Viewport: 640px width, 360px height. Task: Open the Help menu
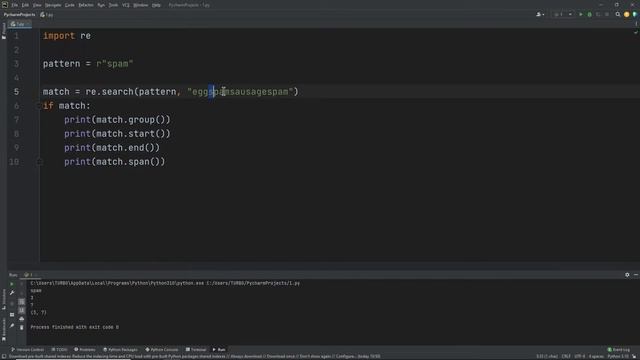pyautogui.click(x=156, y=5)
